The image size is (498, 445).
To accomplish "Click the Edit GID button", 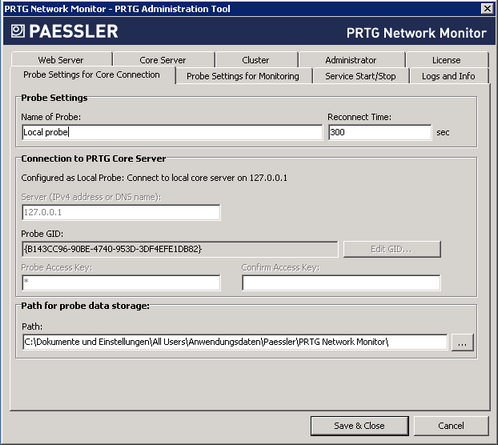I will 392,249.
